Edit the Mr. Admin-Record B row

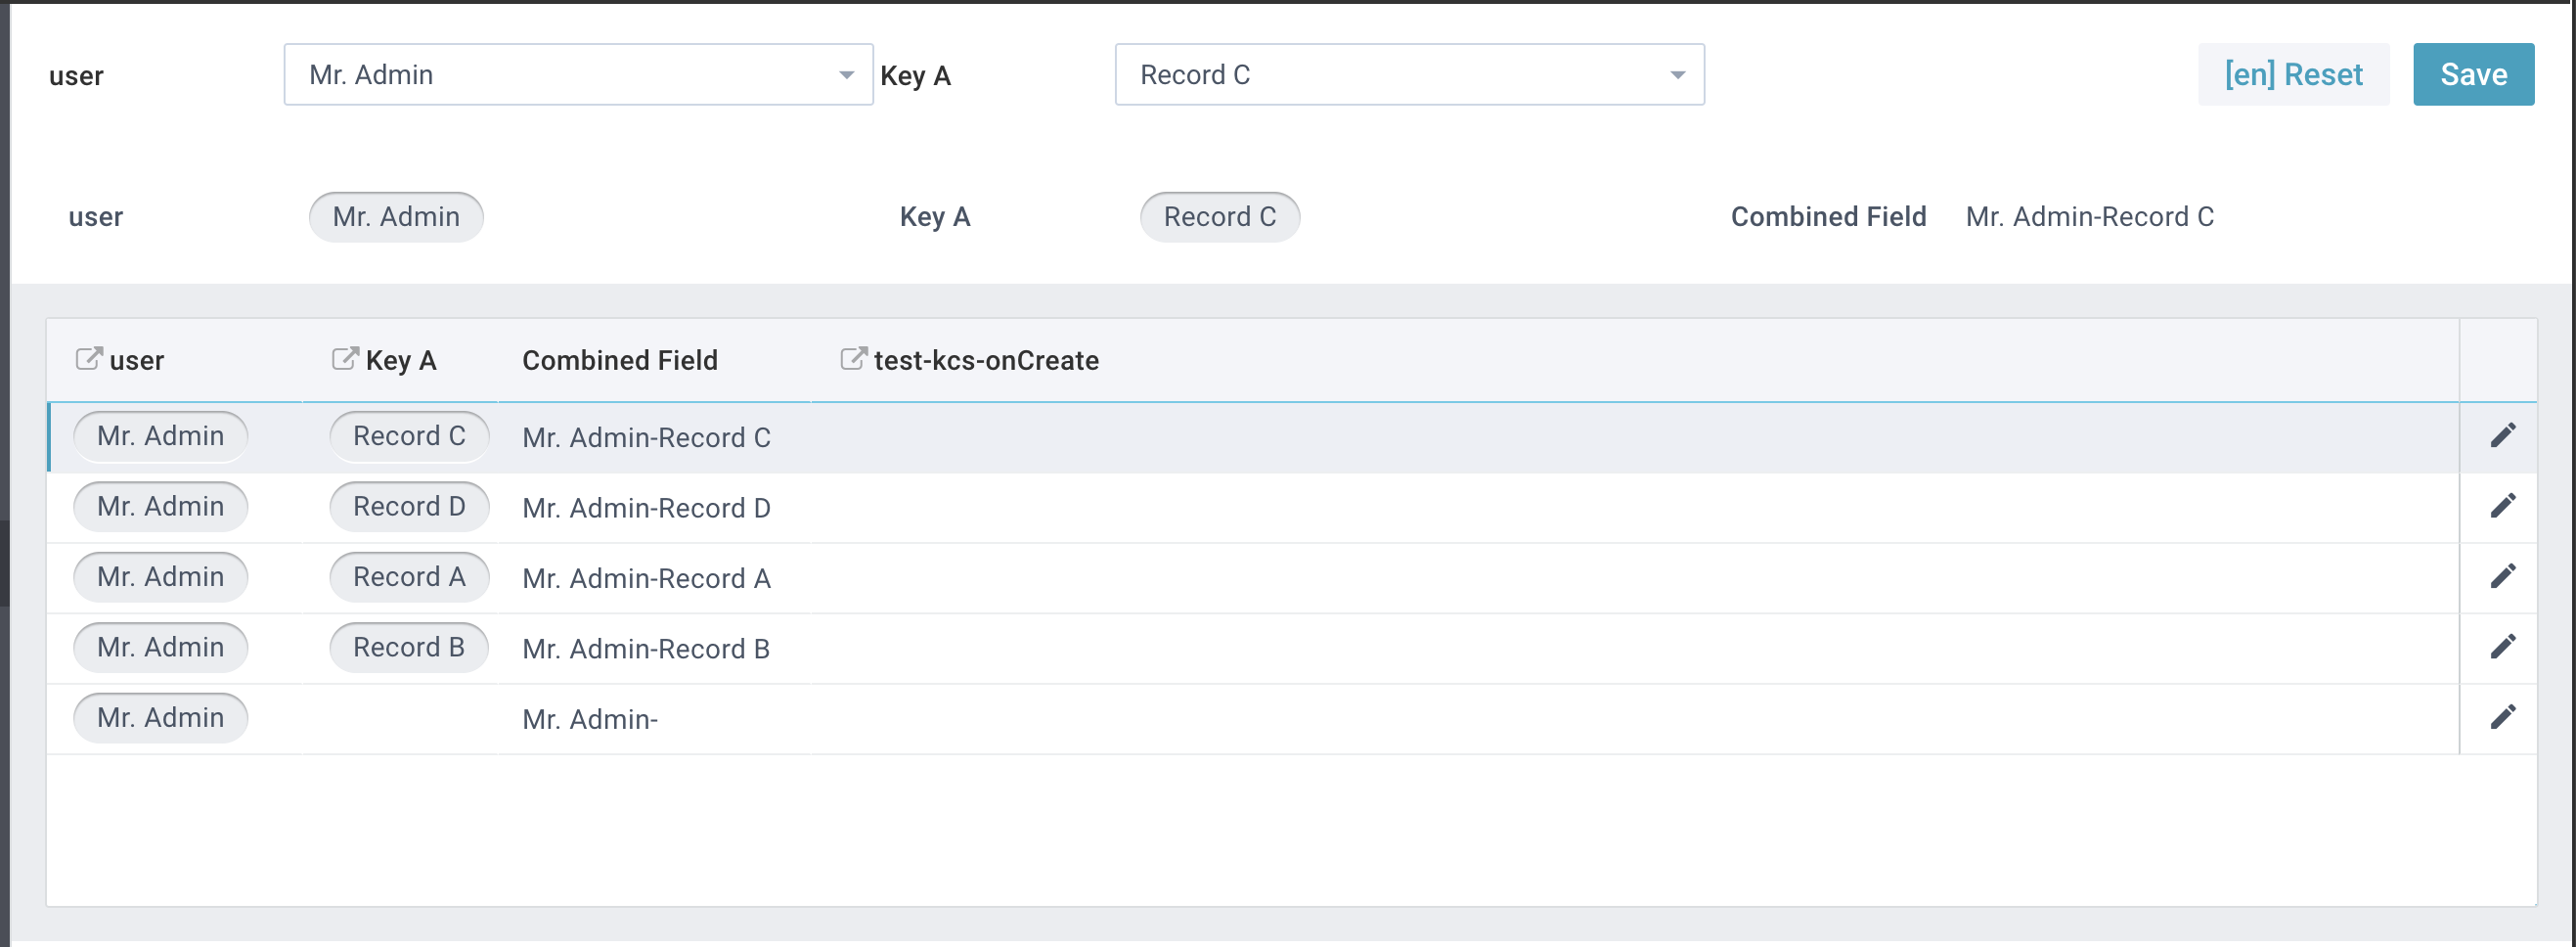pyautogui.click(x=2503, y=646)
